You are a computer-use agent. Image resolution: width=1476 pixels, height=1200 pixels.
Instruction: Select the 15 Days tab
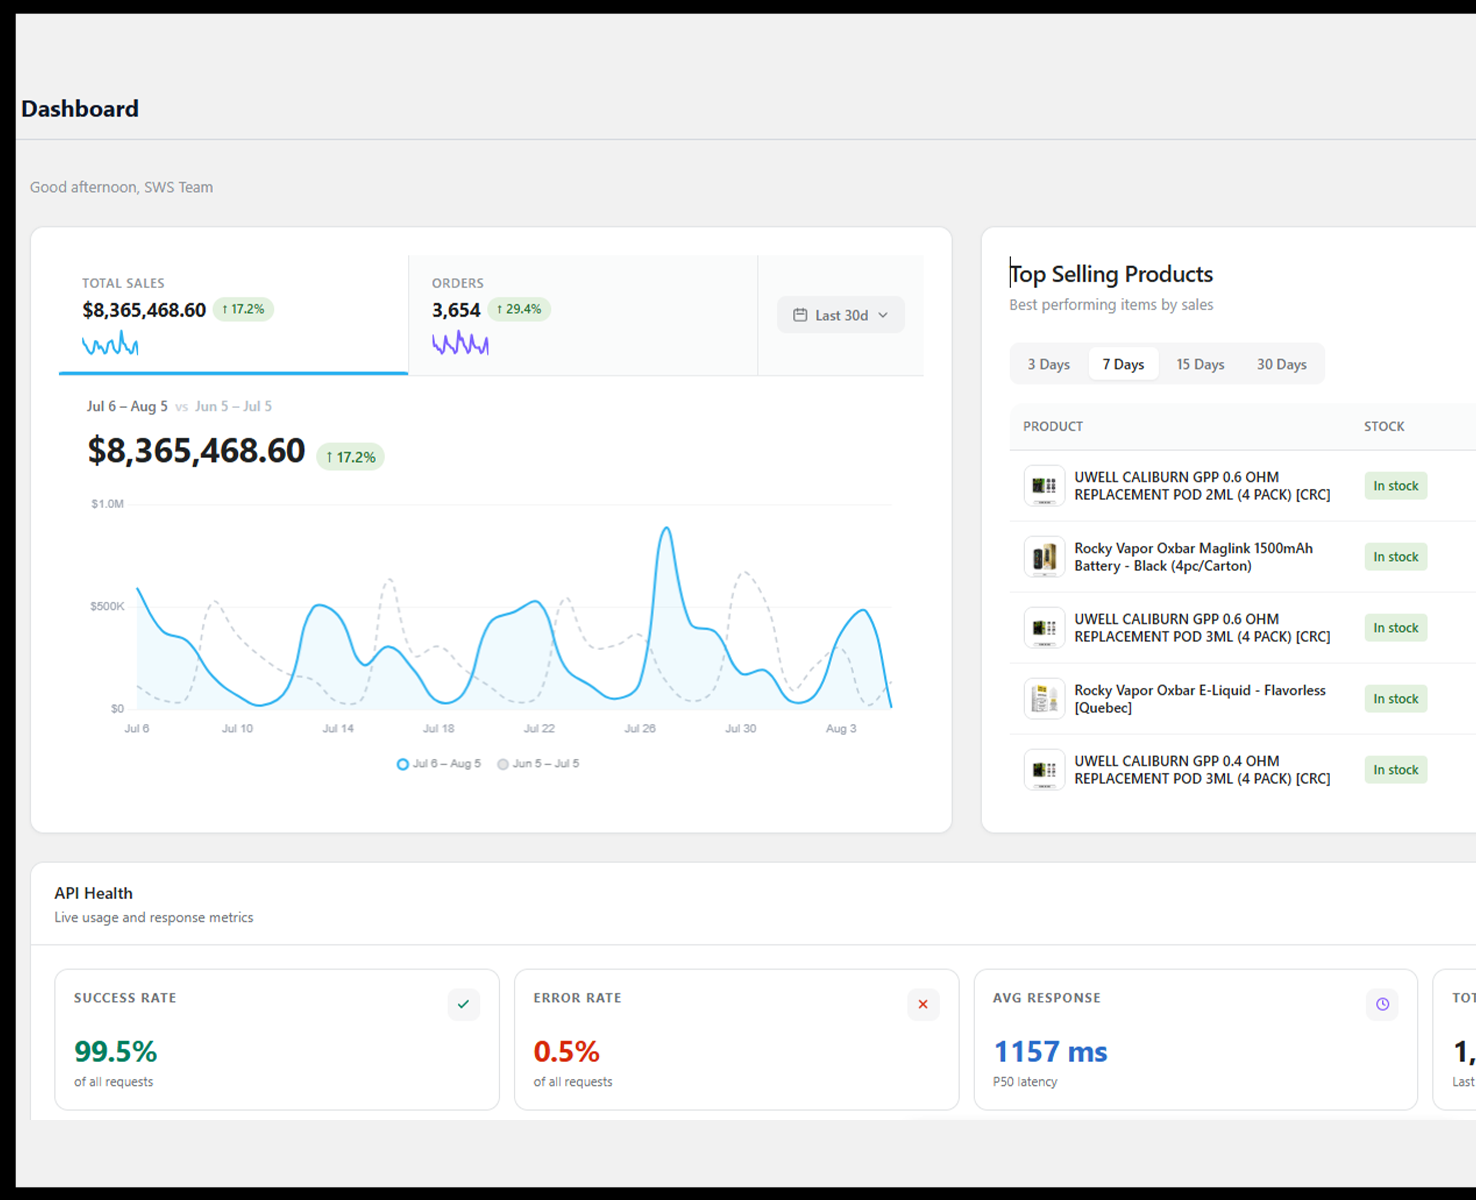click(x=1200, y=364)
